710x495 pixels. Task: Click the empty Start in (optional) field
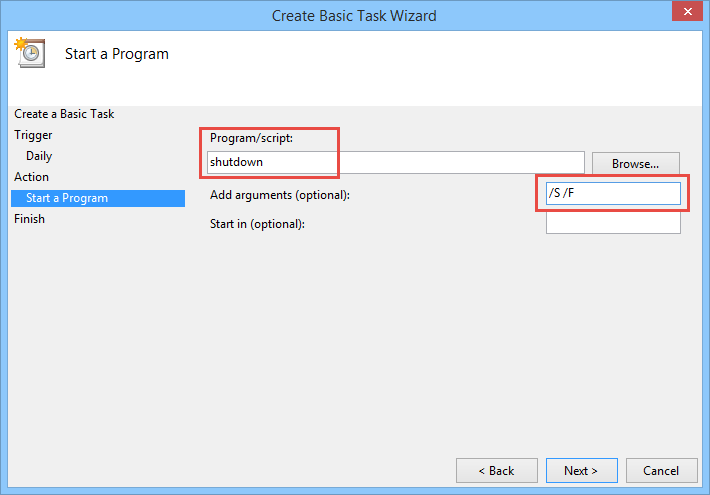pos(613,223)
